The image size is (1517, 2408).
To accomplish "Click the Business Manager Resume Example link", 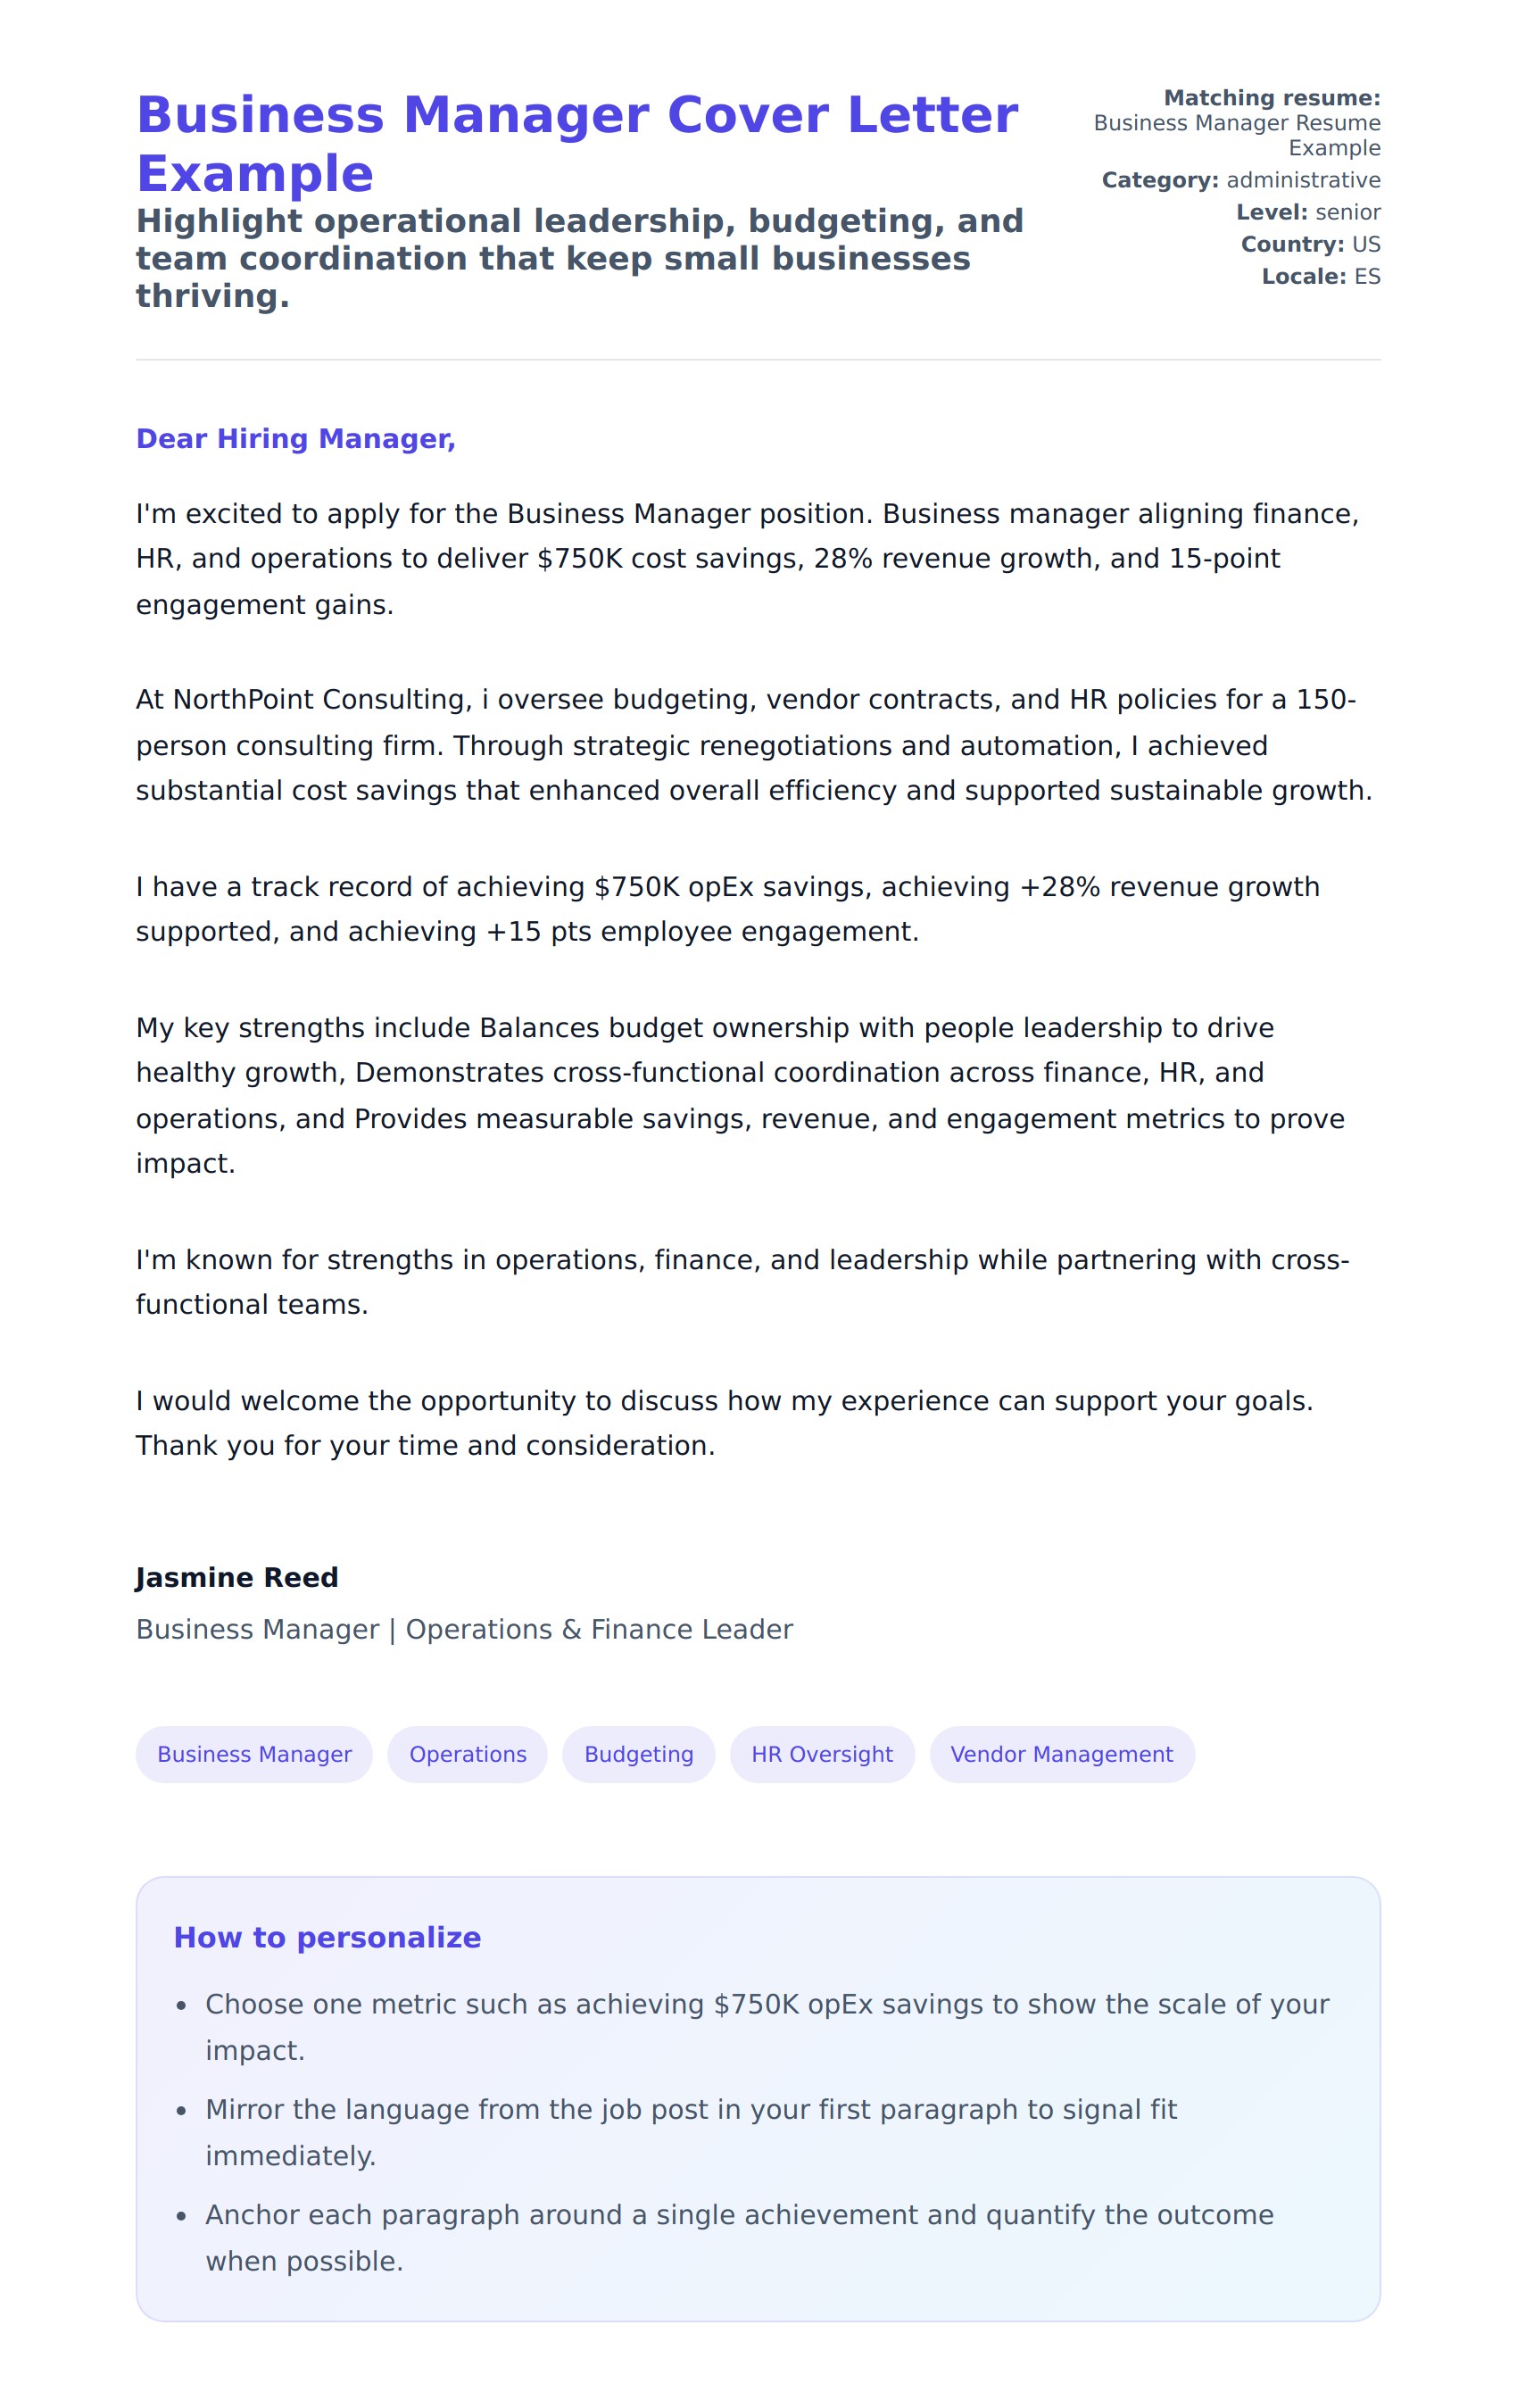I will tap(1236, 135).
